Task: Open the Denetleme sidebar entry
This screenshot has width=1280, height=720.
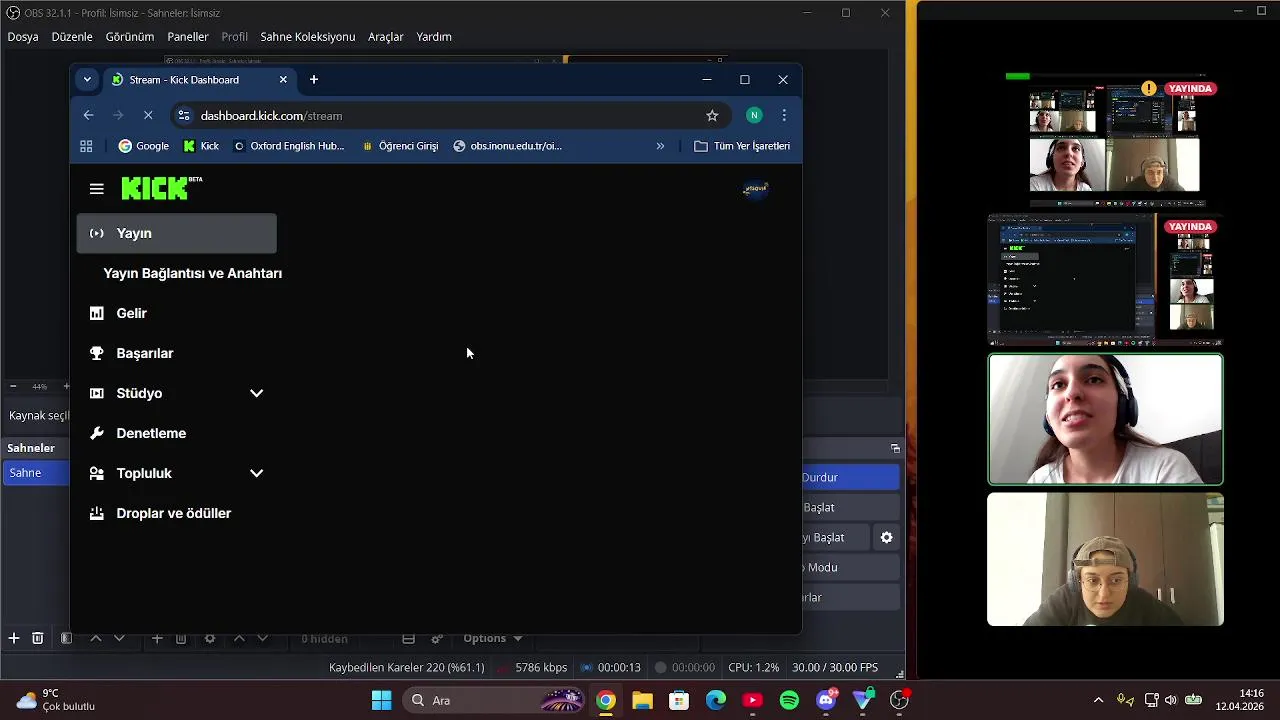Action: point(151,433)
